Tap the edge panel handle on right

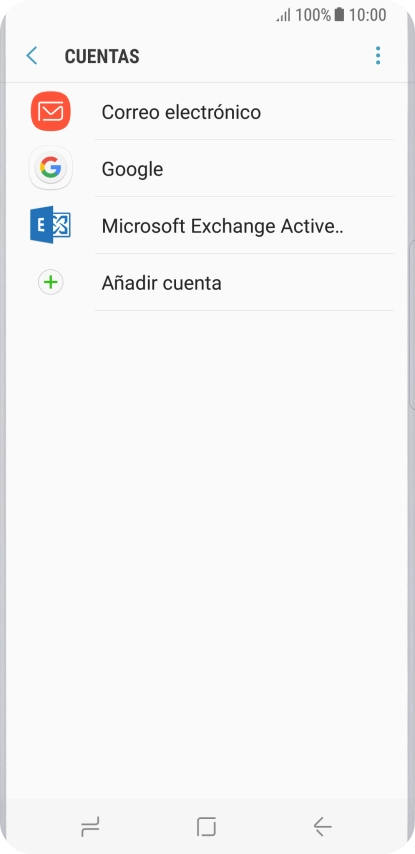pos(411,324)
